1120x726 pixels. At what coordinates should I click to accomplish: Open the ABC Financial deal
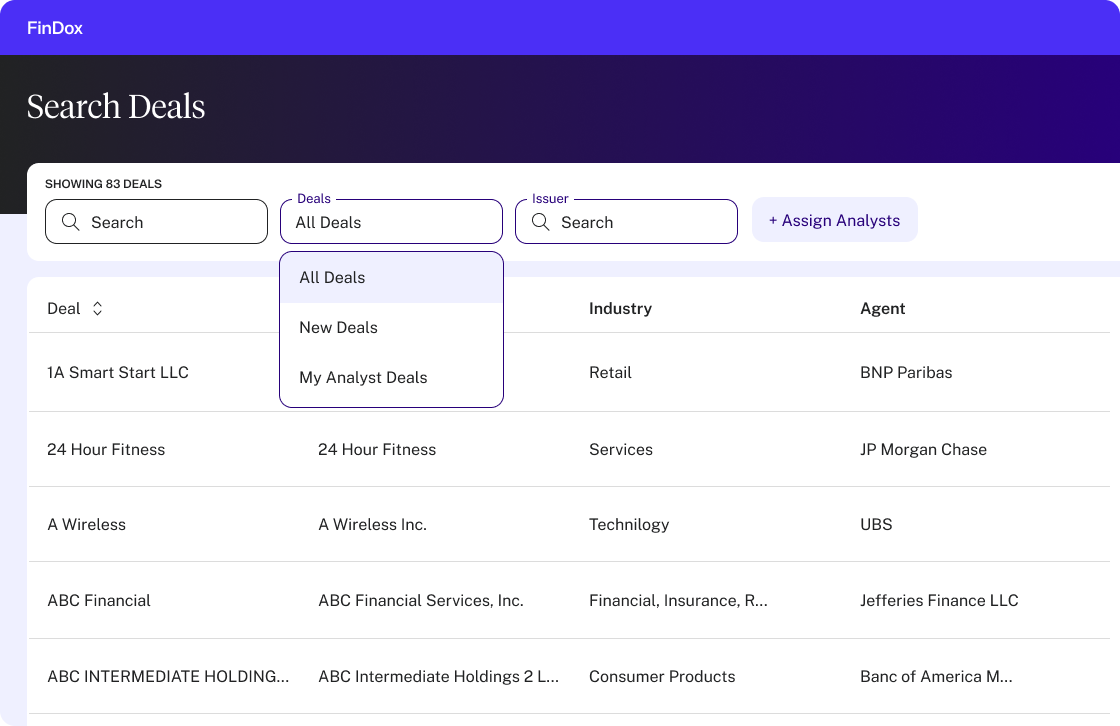tap(99, 601)
